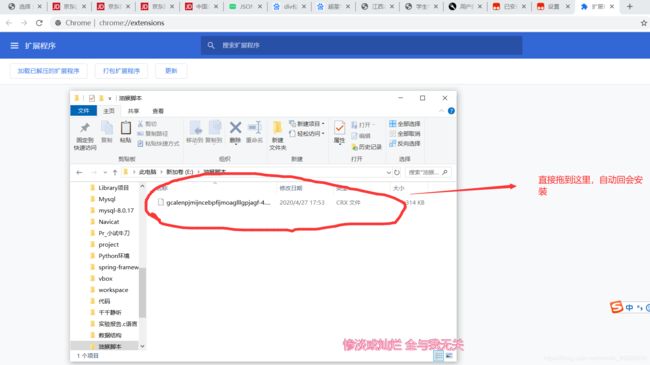Bookmark this page with the star
Screen dimensions: 650x365
644,23
